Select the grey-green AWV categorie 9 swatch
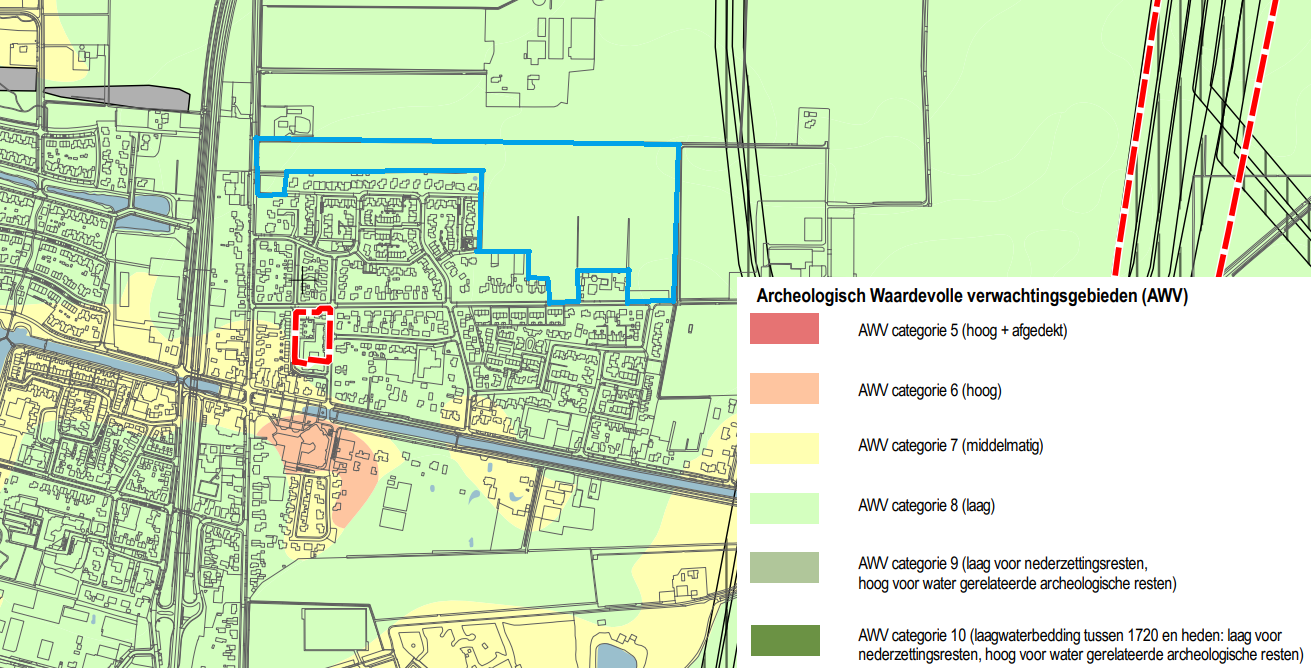The height and width of the screenshot is (668, 1311). click(784, 567)
